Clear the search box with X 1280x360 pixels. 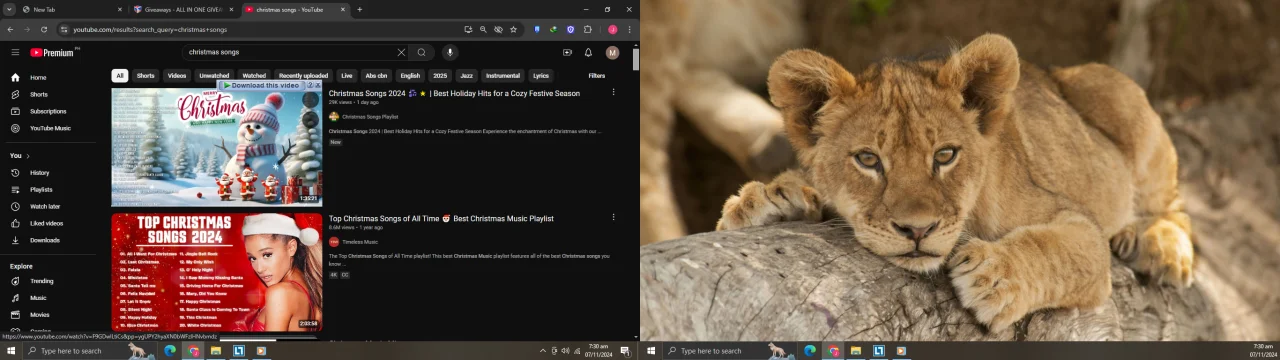pos(401,52)
